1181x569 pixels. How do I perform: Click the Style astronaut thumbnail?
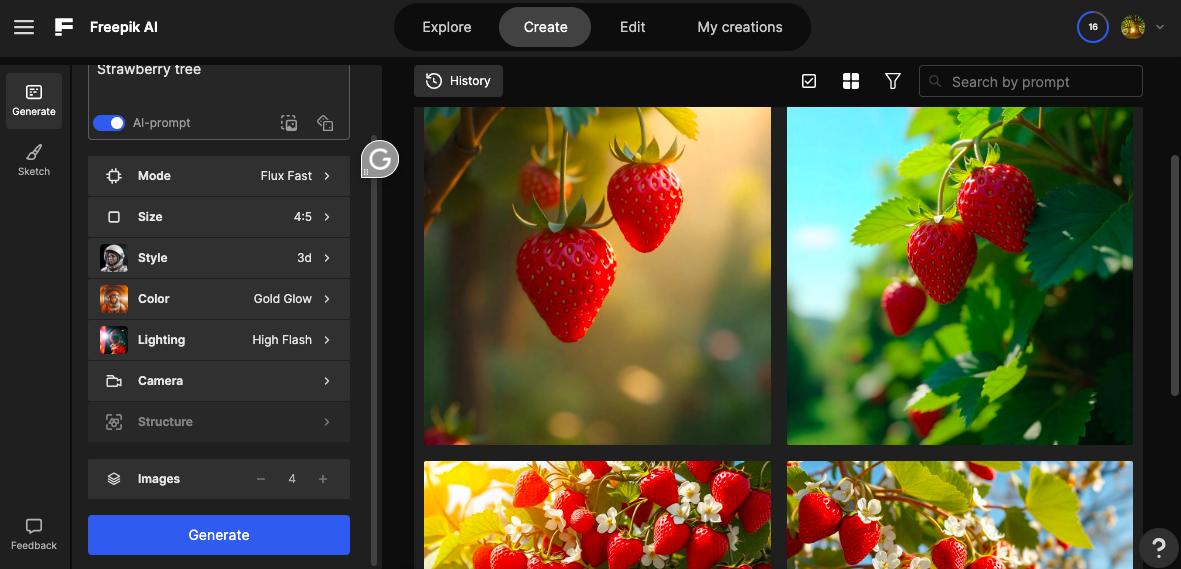[x=114, y=258]
